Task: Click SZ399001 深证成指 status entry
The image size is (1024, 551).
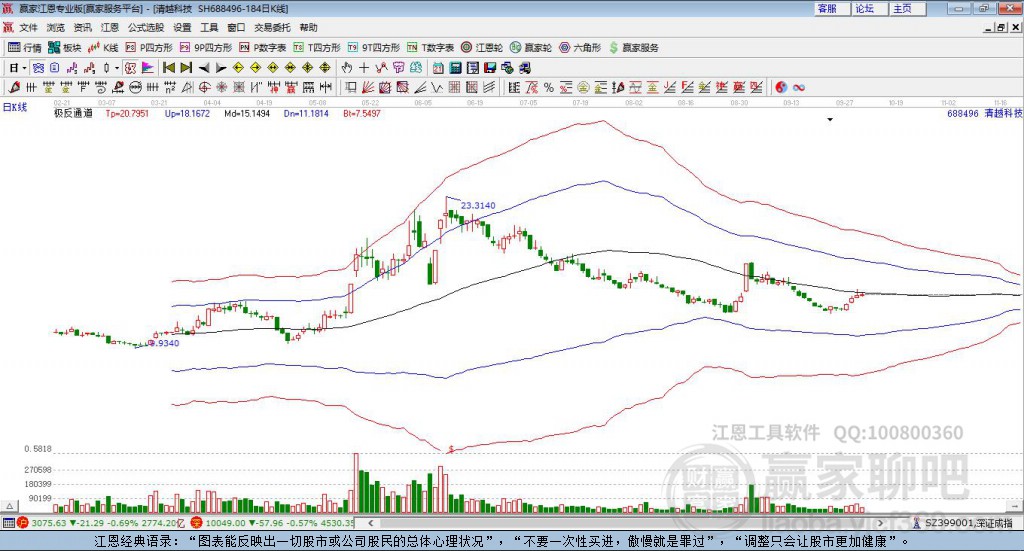Action: click(x=968, y=523)
